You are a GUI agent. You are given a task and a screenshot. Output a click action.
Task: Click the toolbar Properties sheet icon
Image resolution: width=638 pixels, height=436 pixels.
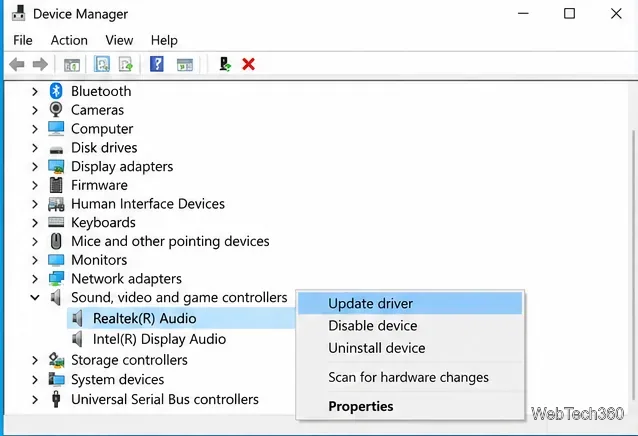pos(102,64)
